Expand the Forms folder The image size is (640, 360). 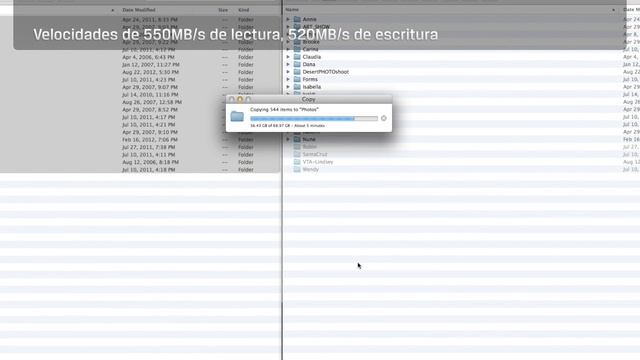pos(288,79)
